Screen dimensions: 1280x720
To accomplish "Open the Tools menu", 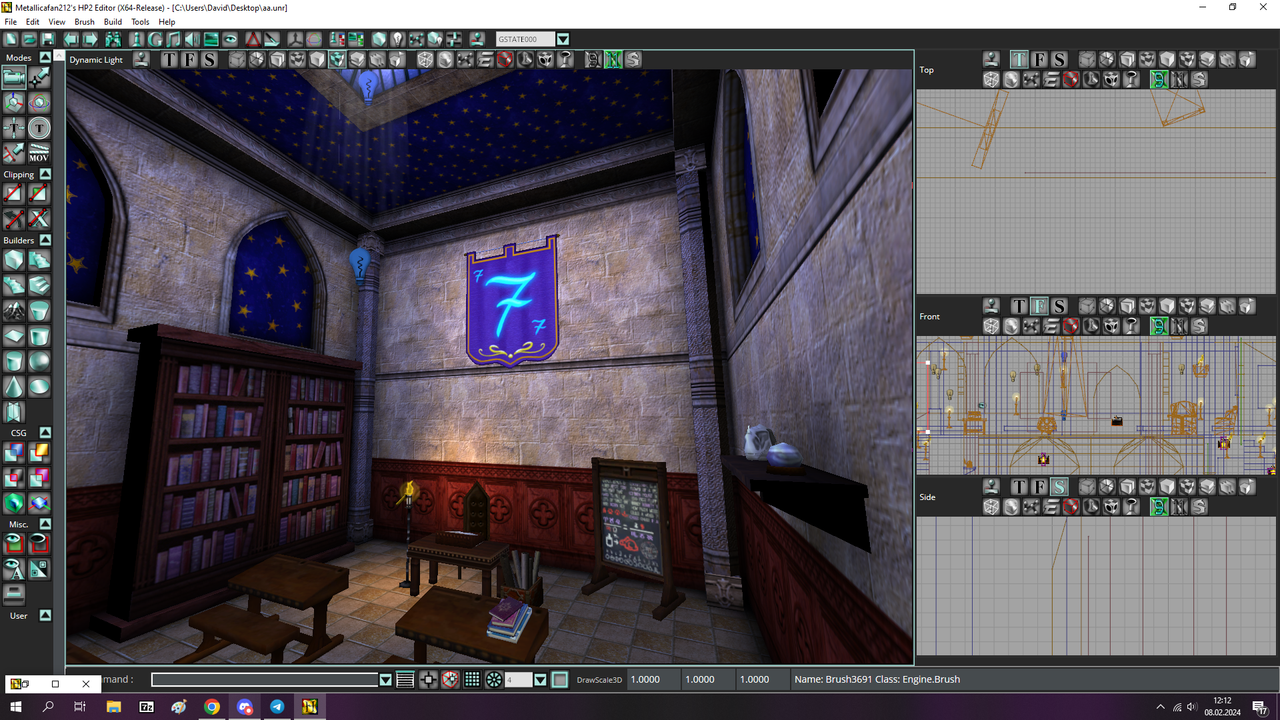I will (x=140, y=21).
